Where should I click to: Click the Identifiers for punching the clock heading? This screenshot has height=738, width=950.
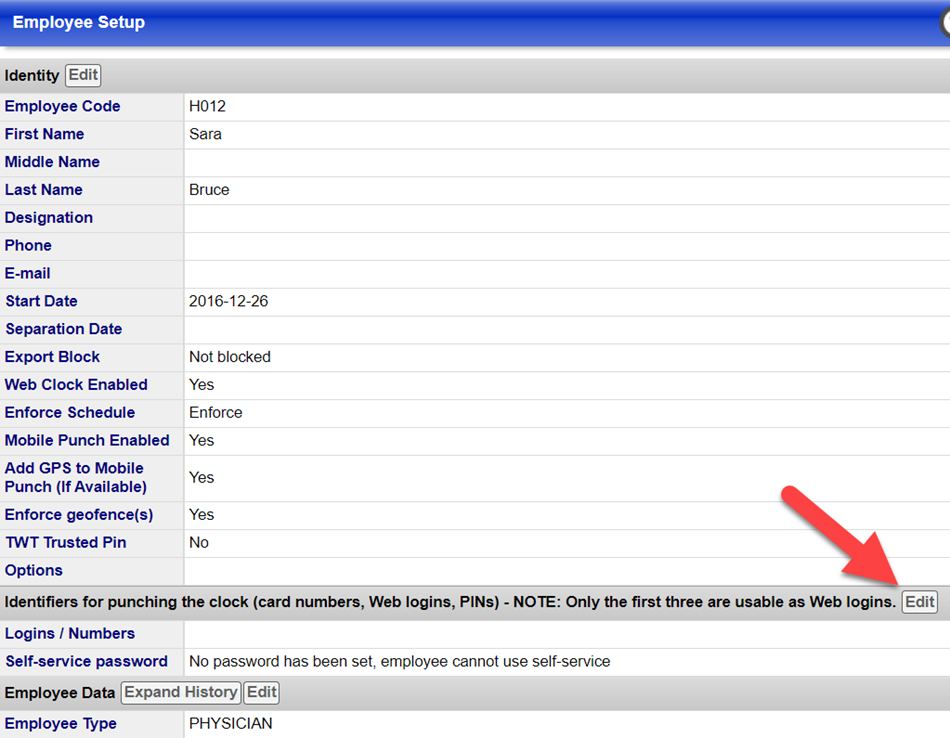click(x=450, y=602)
